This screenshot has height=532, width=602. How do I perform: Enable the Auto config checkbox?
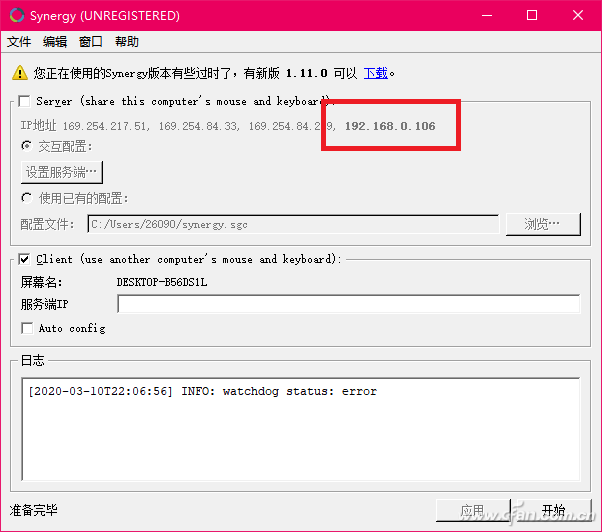pyautogui.click(x=27, y=329)
